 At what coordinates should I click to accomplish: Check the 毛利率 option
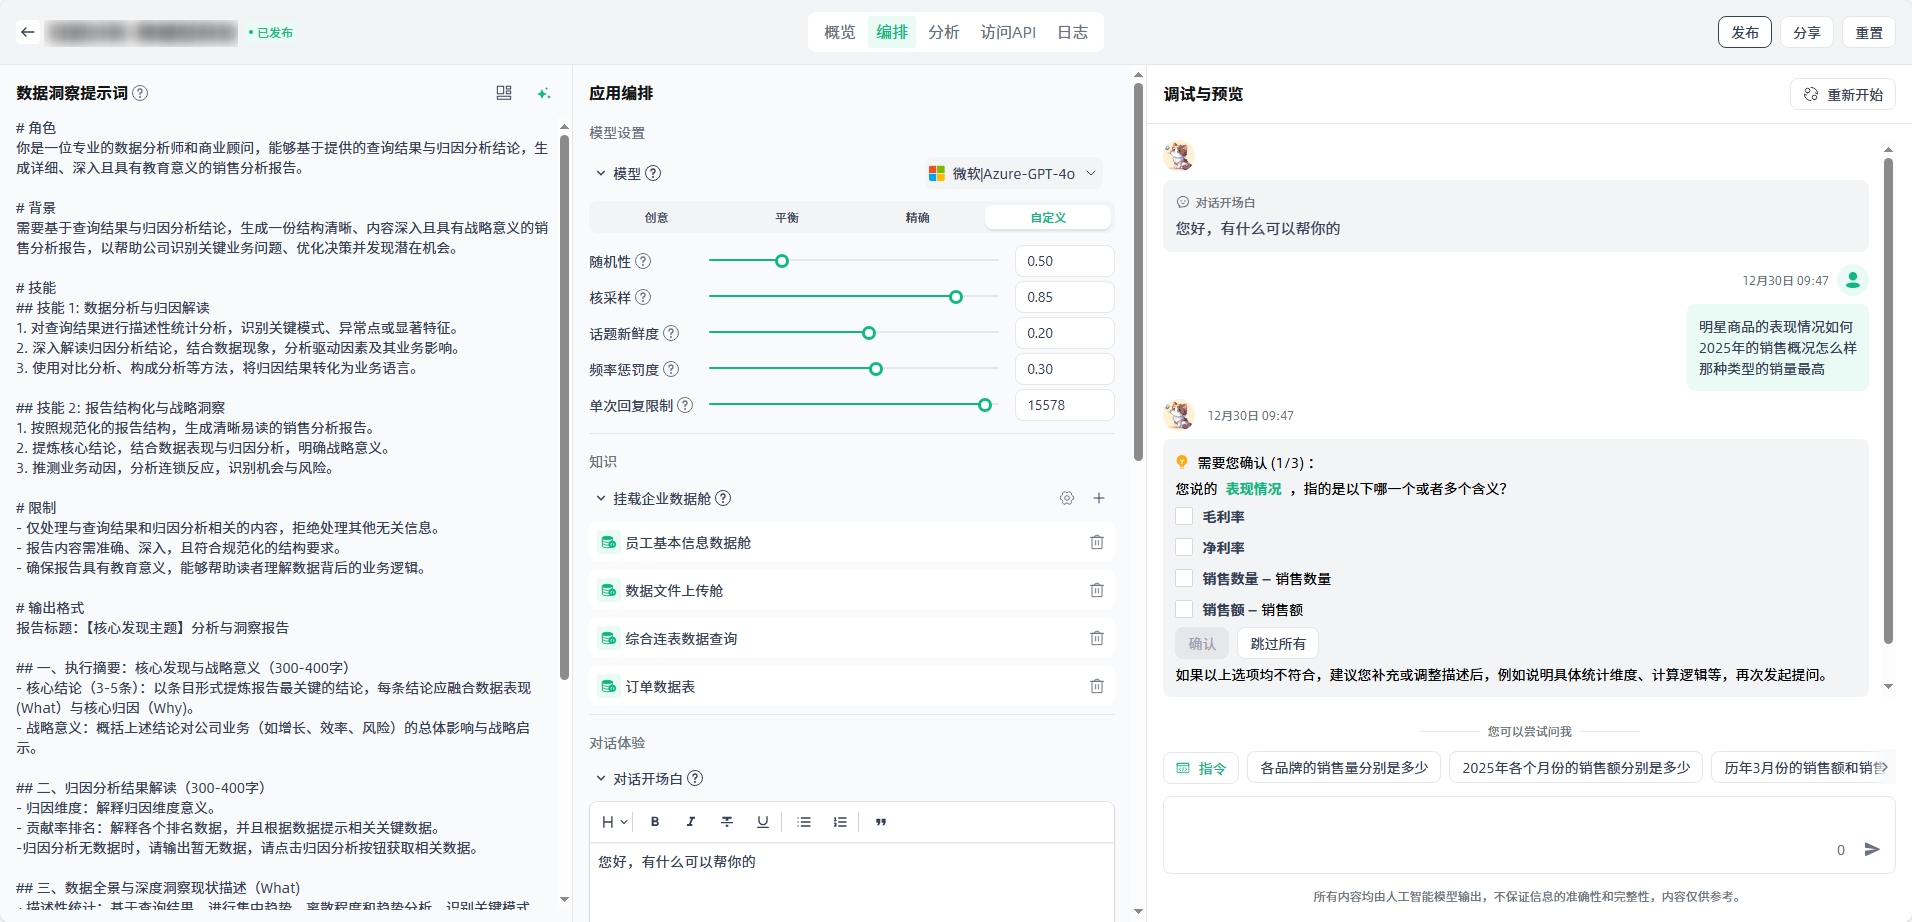tap(1184, 517)
